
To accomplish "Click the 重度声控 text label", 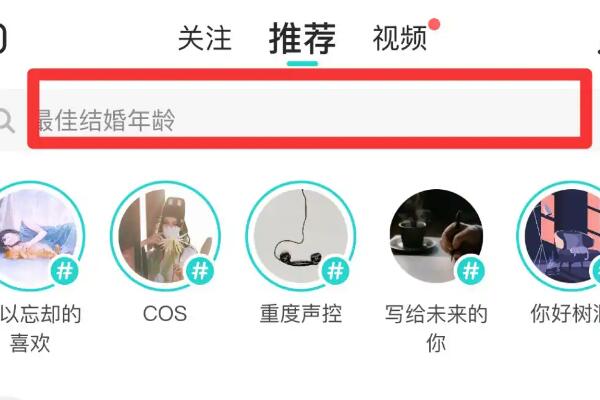I will pos(301,314).
